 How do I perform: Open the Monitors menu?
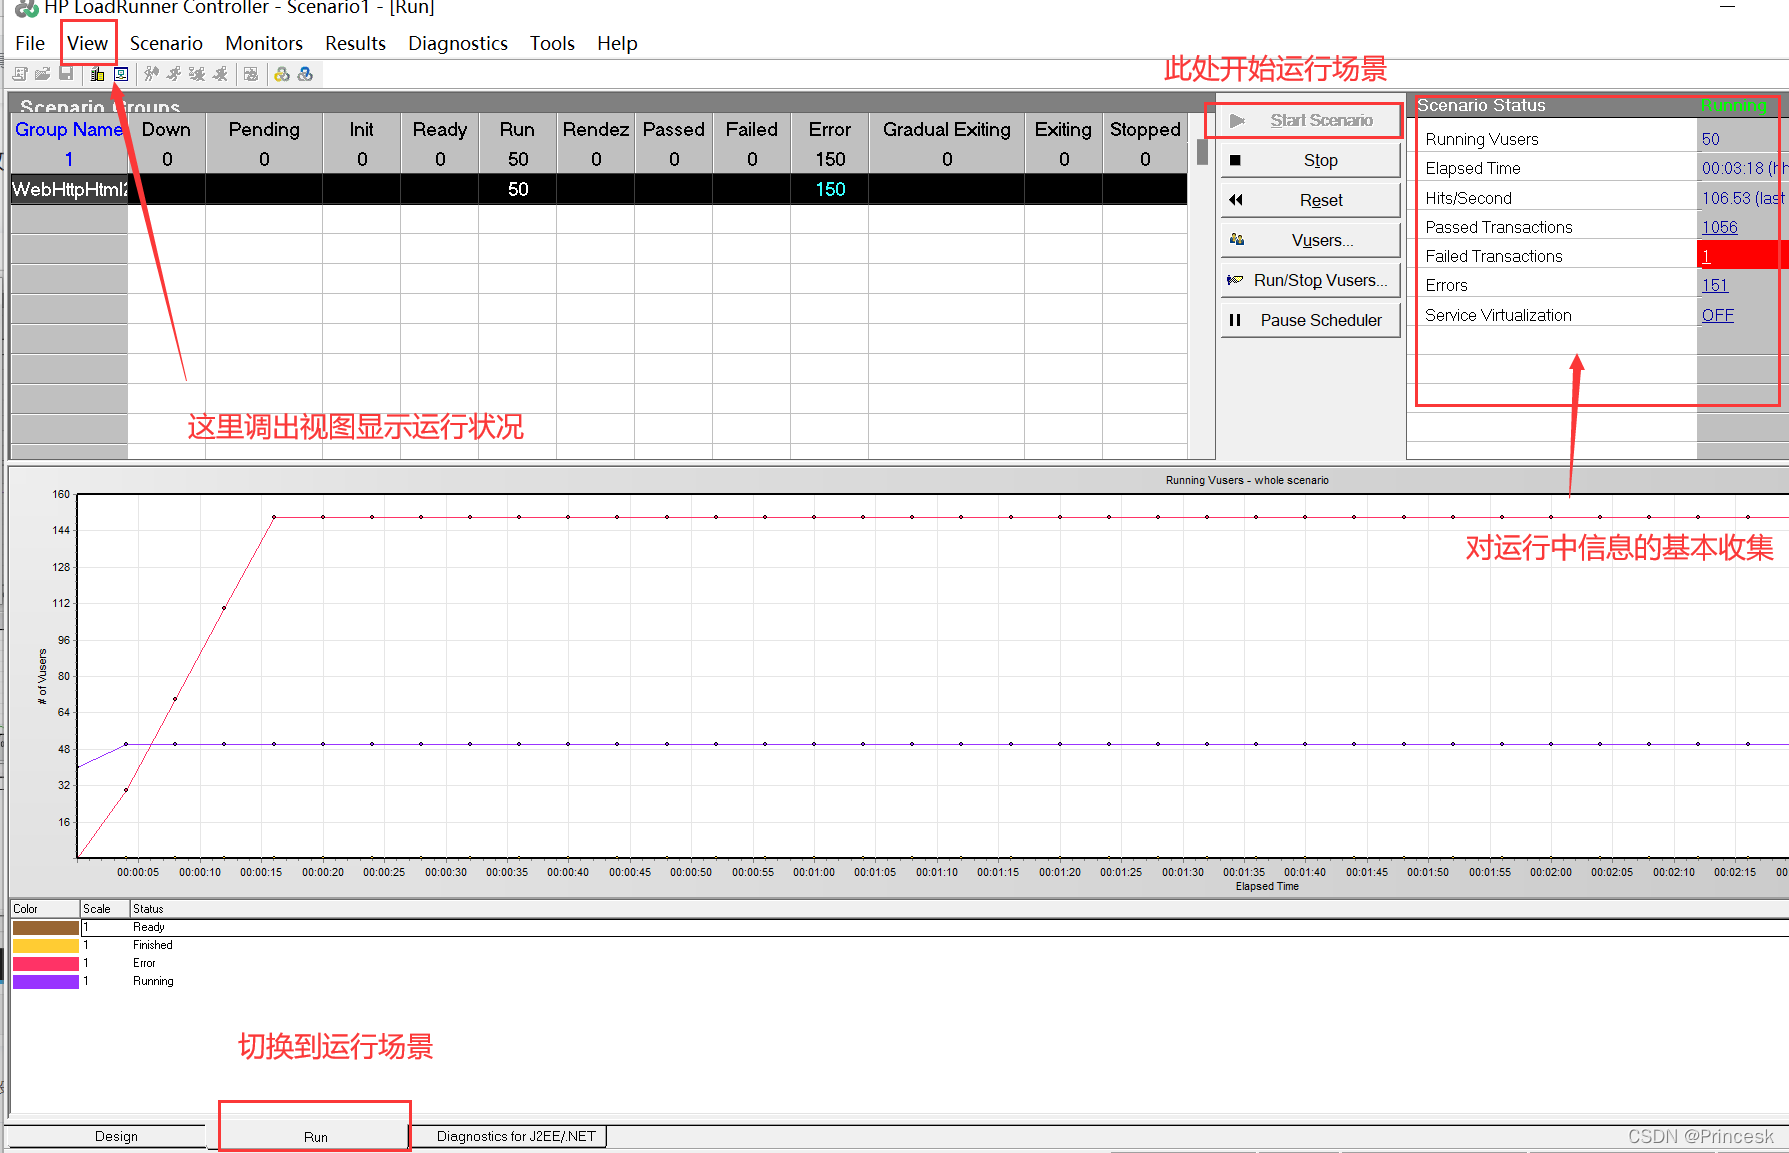pos(264,43)
